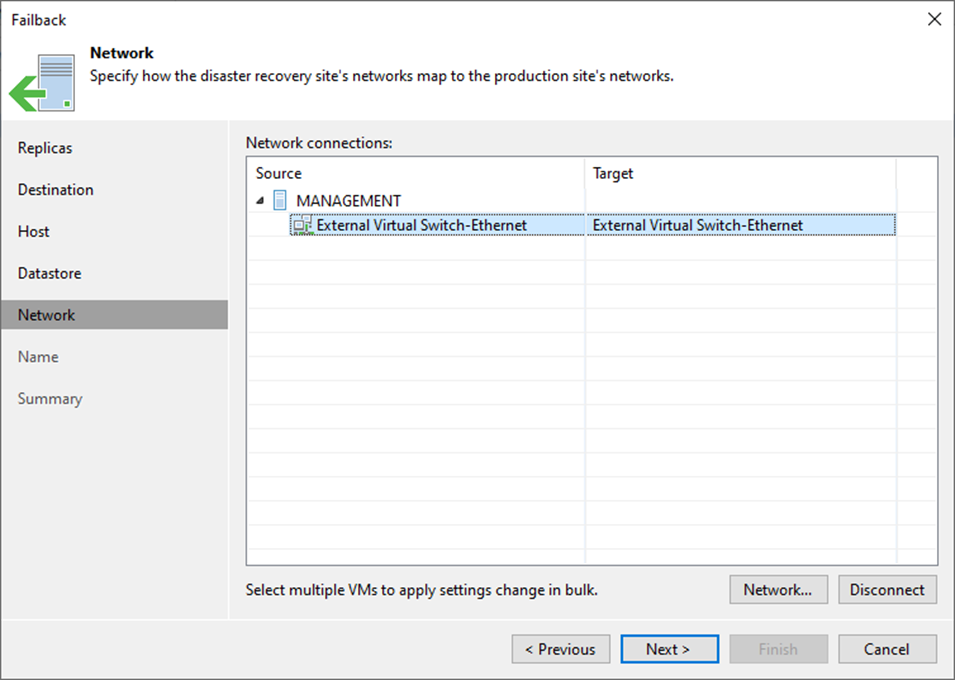Click the target External Virtual Switch-Ethernet cell

[697, 226]
